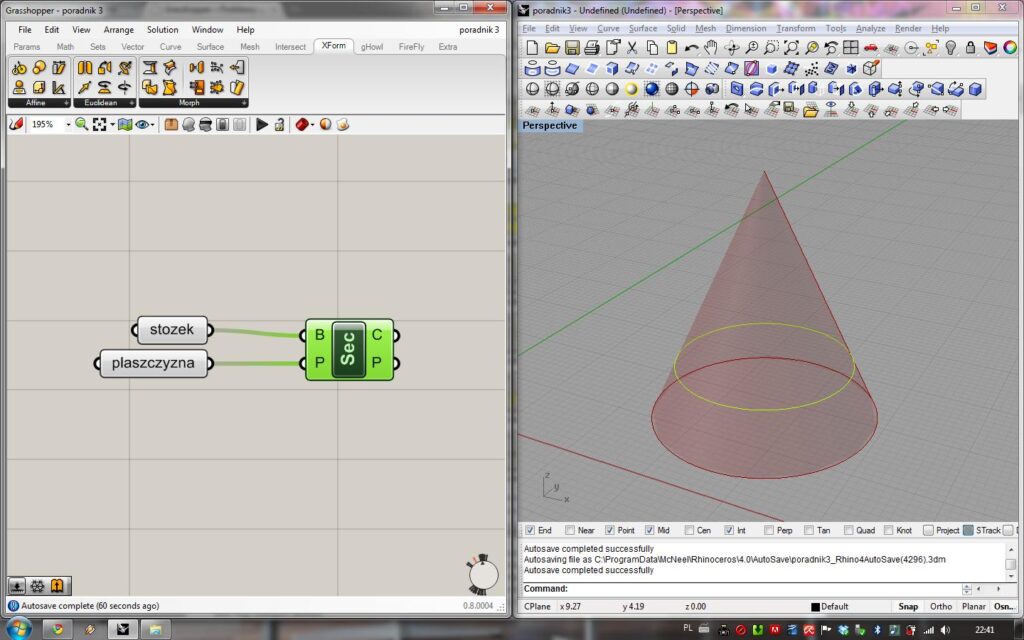Click the compass widget on Grasshopper canvas
The width and height of the screenshot is (1024, 640).
pyautogui.click(x=483, y=574)
